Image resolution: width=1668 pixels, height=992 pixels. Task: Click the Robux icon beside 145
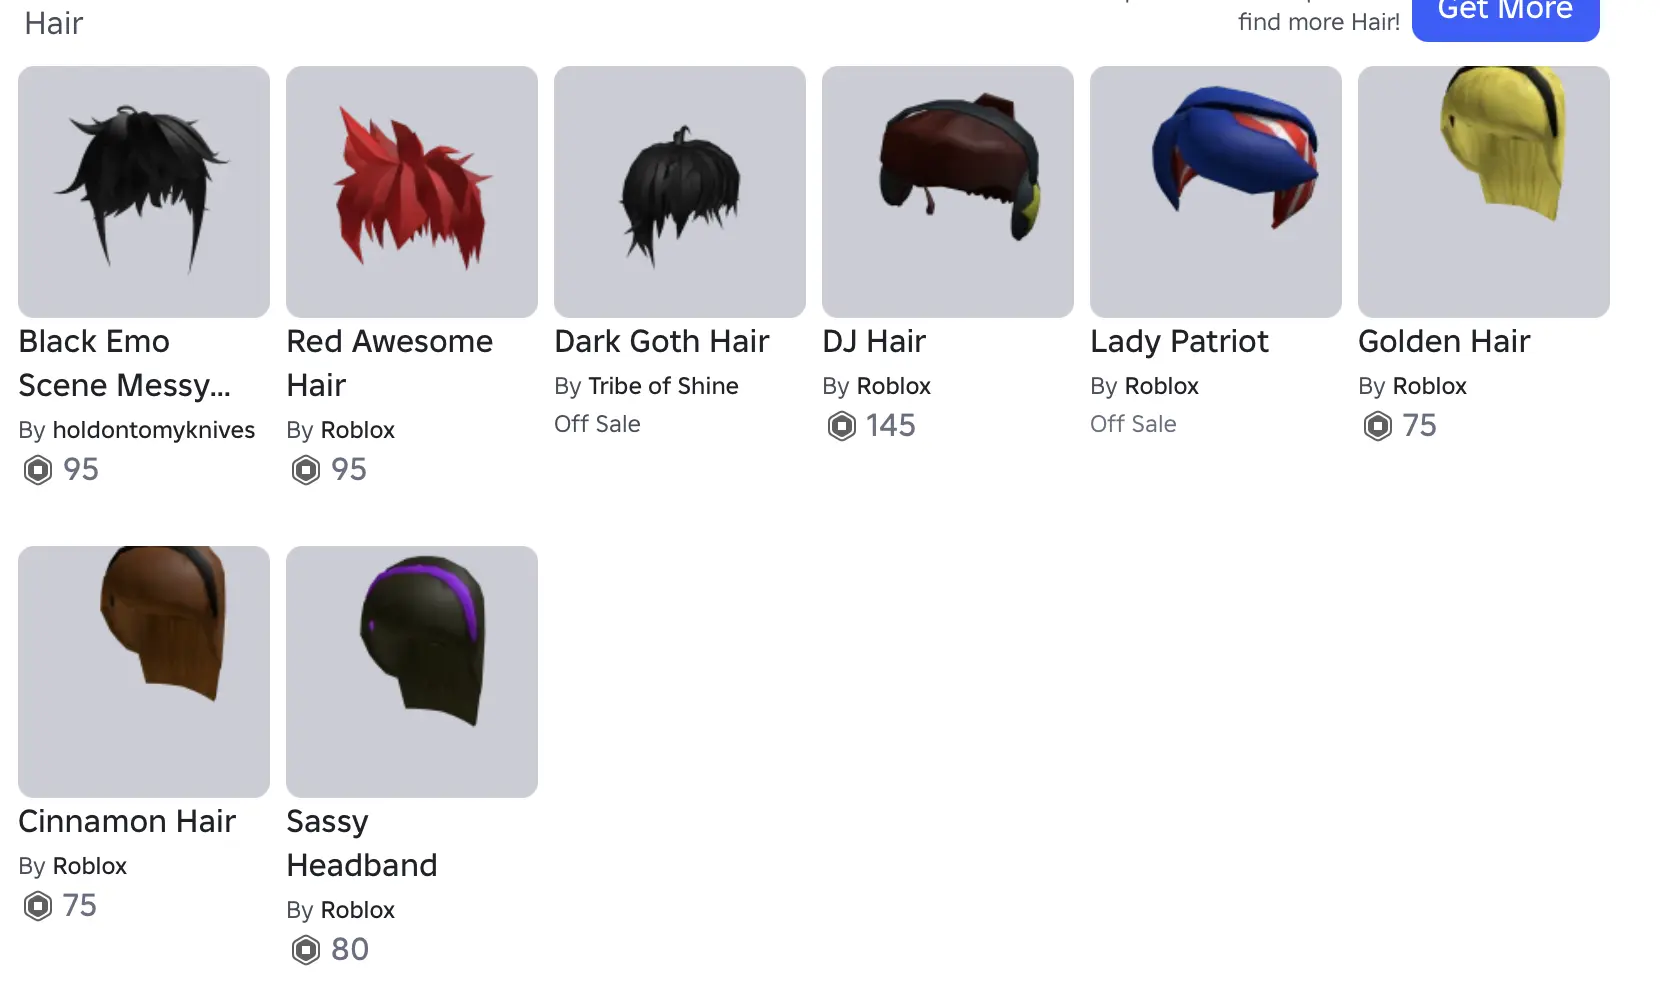pos(842,426)
